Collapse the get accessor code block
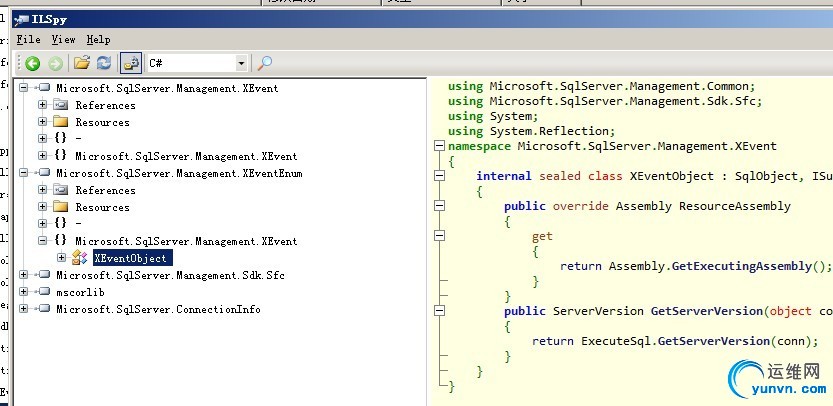The width and height of the screenshot is (833, 406). [439, 236]
